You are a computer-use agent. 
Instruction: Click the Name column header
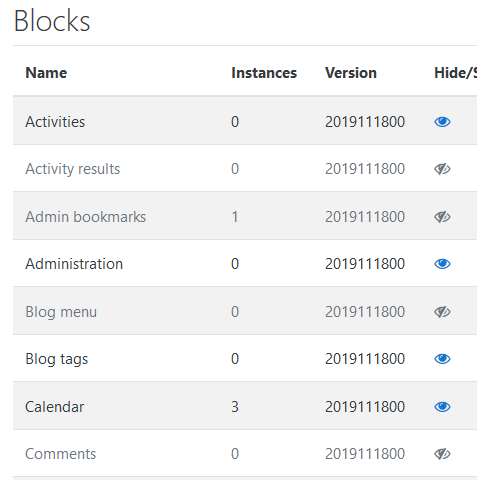(x=46, y=73)
